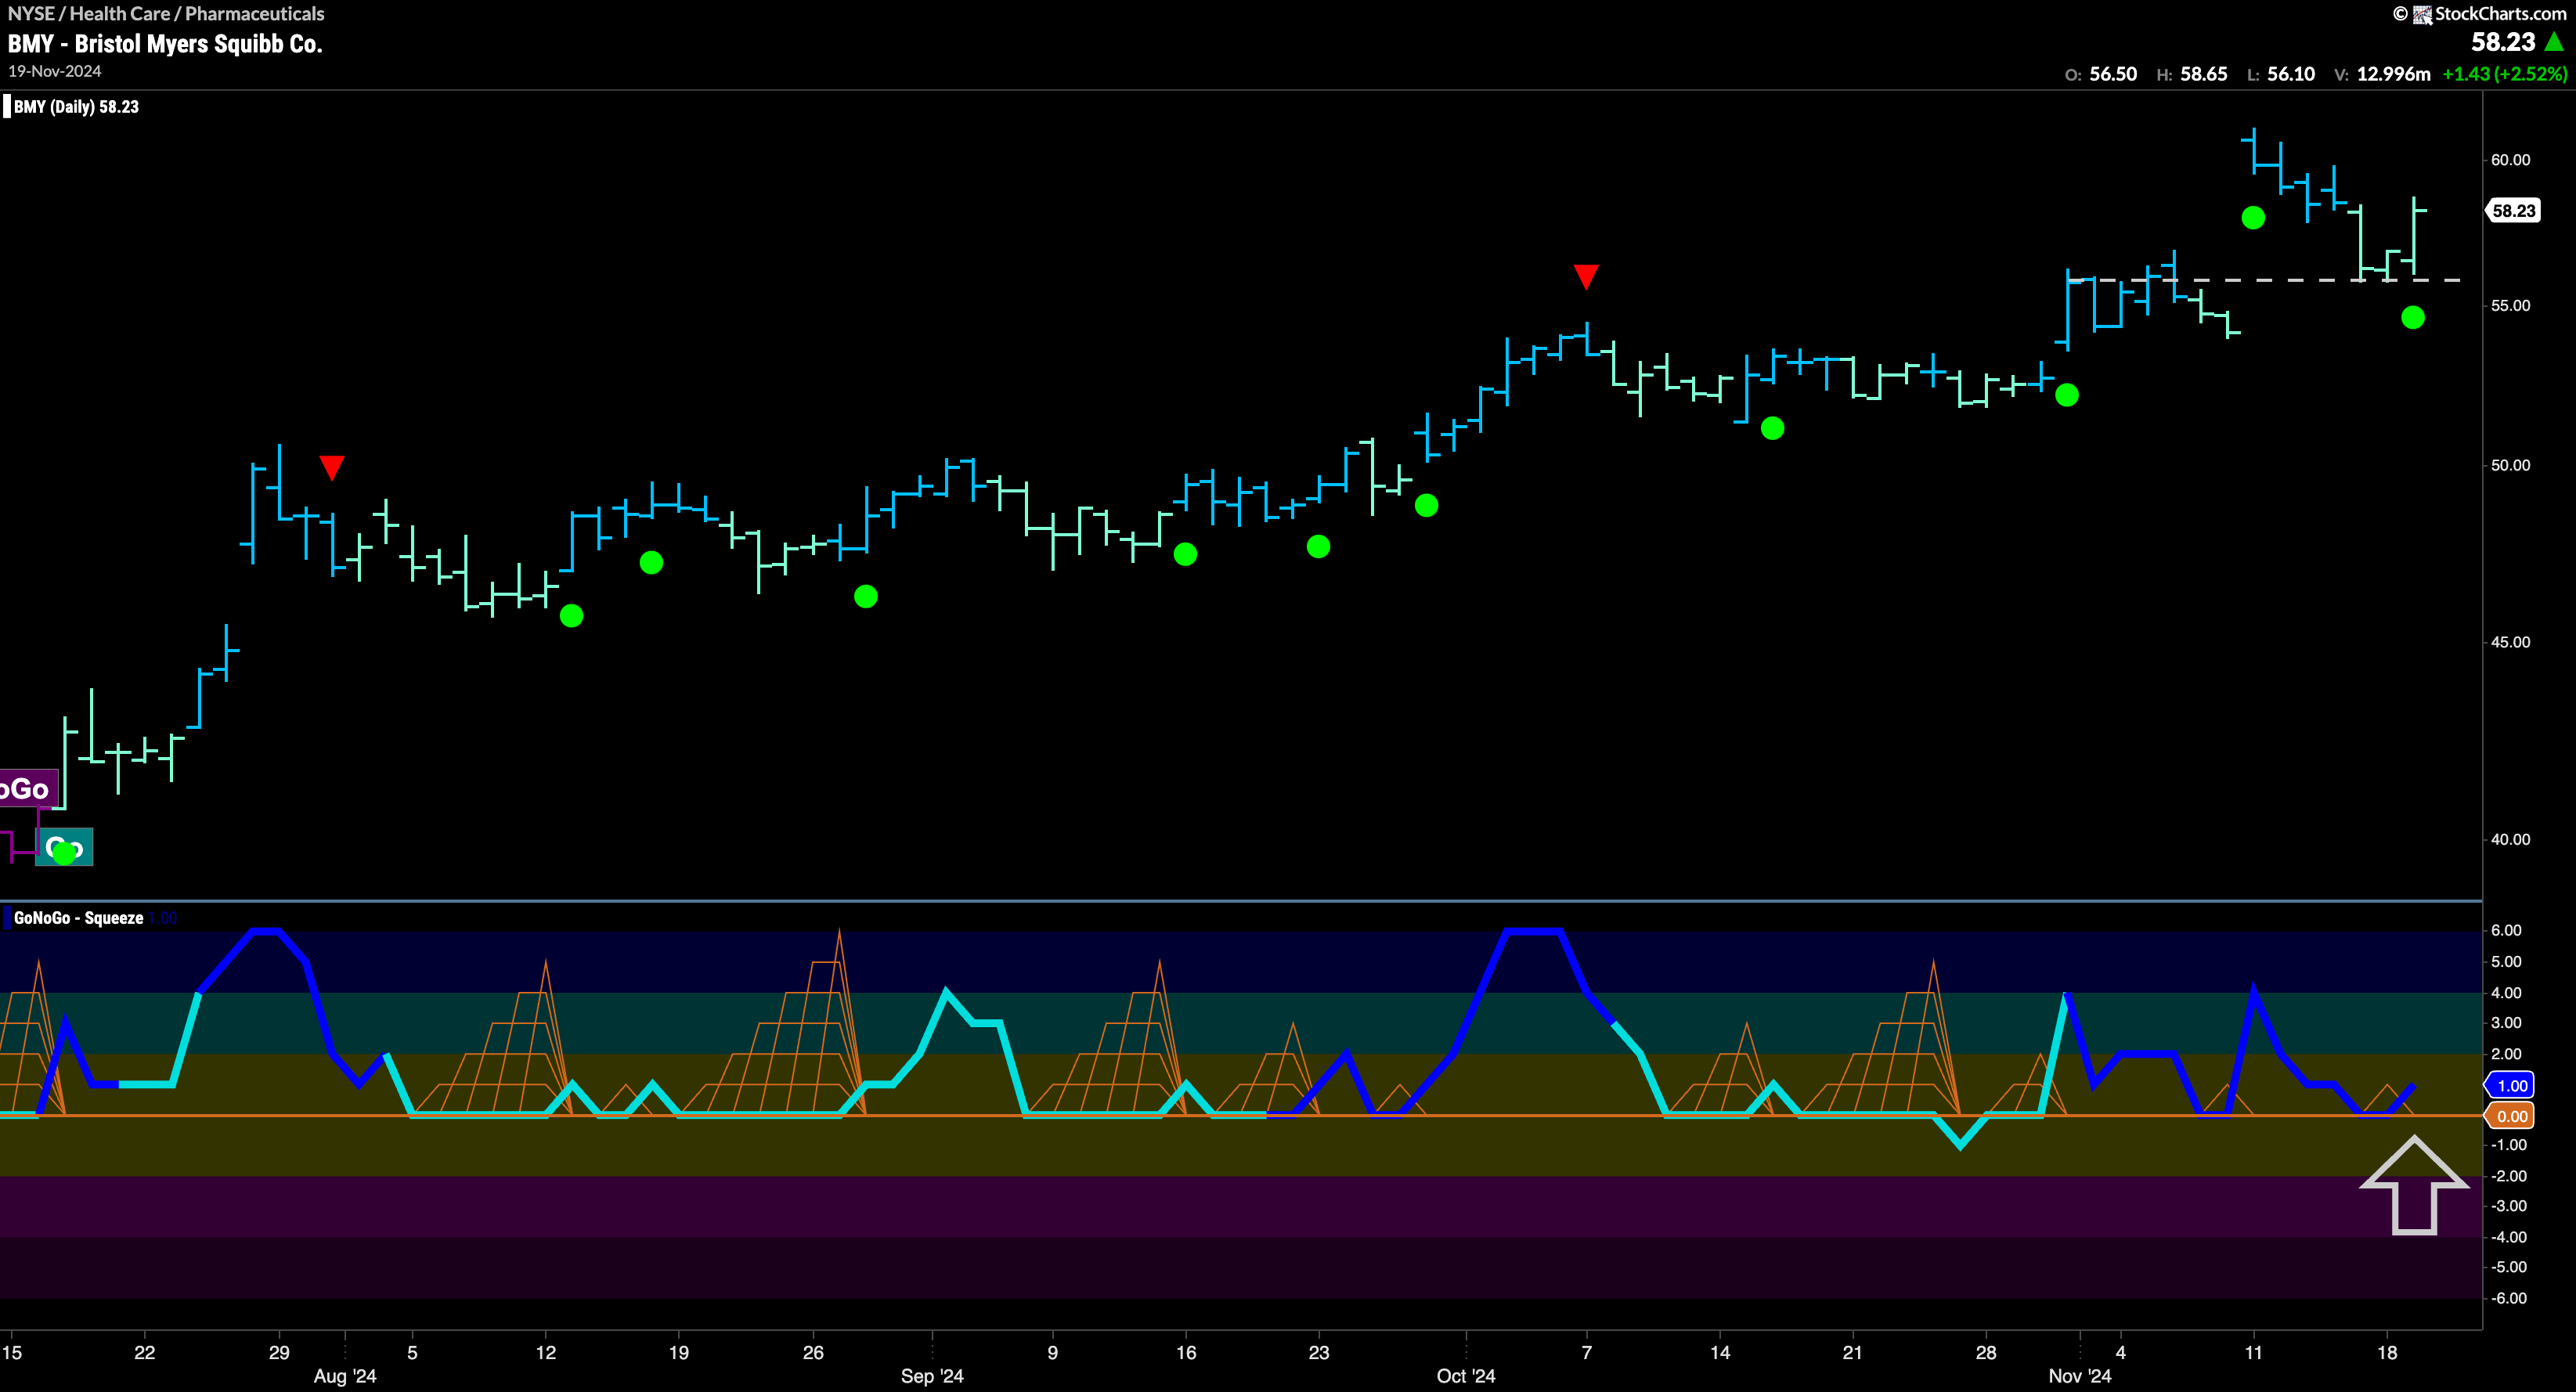Click the 55.00 price axis label
This screenshot has height=1392, width=2576.
click(2510, 306)
